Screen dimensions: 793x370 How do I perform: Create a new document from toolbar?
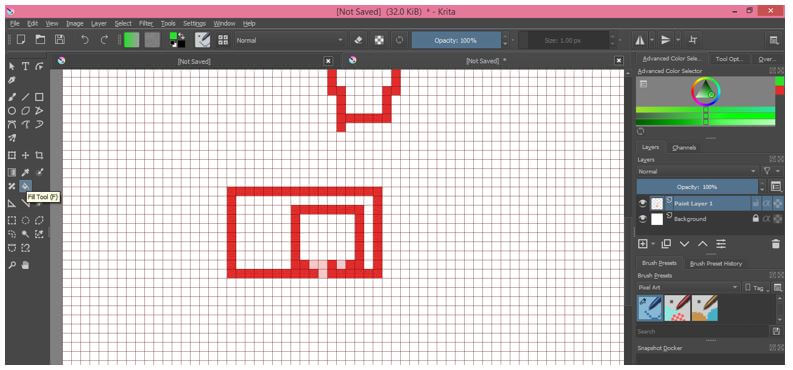21,40
